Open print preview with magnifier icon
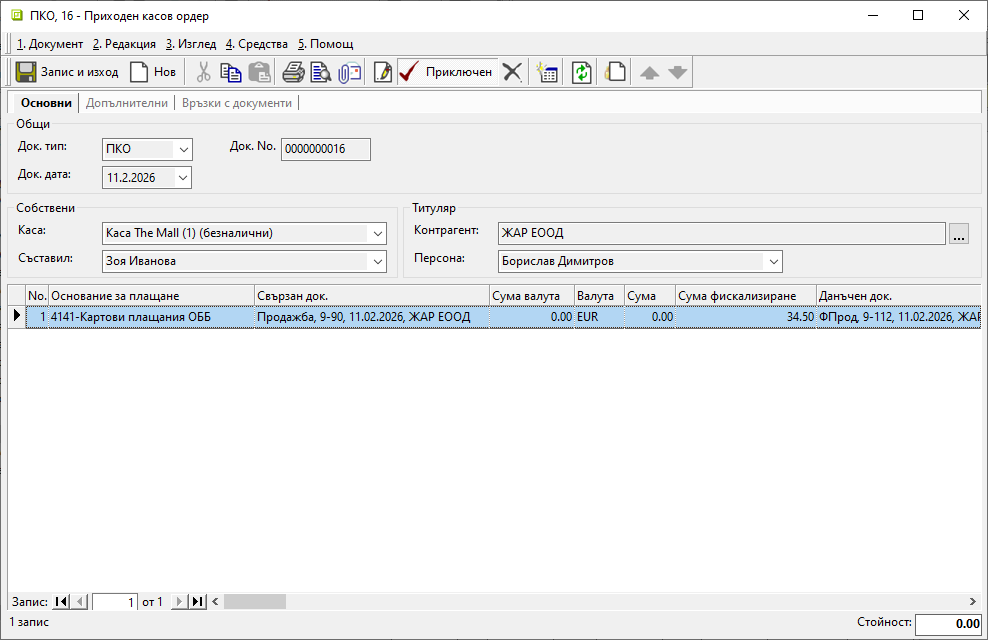This screenshot has width=988, height=640. 320,72
